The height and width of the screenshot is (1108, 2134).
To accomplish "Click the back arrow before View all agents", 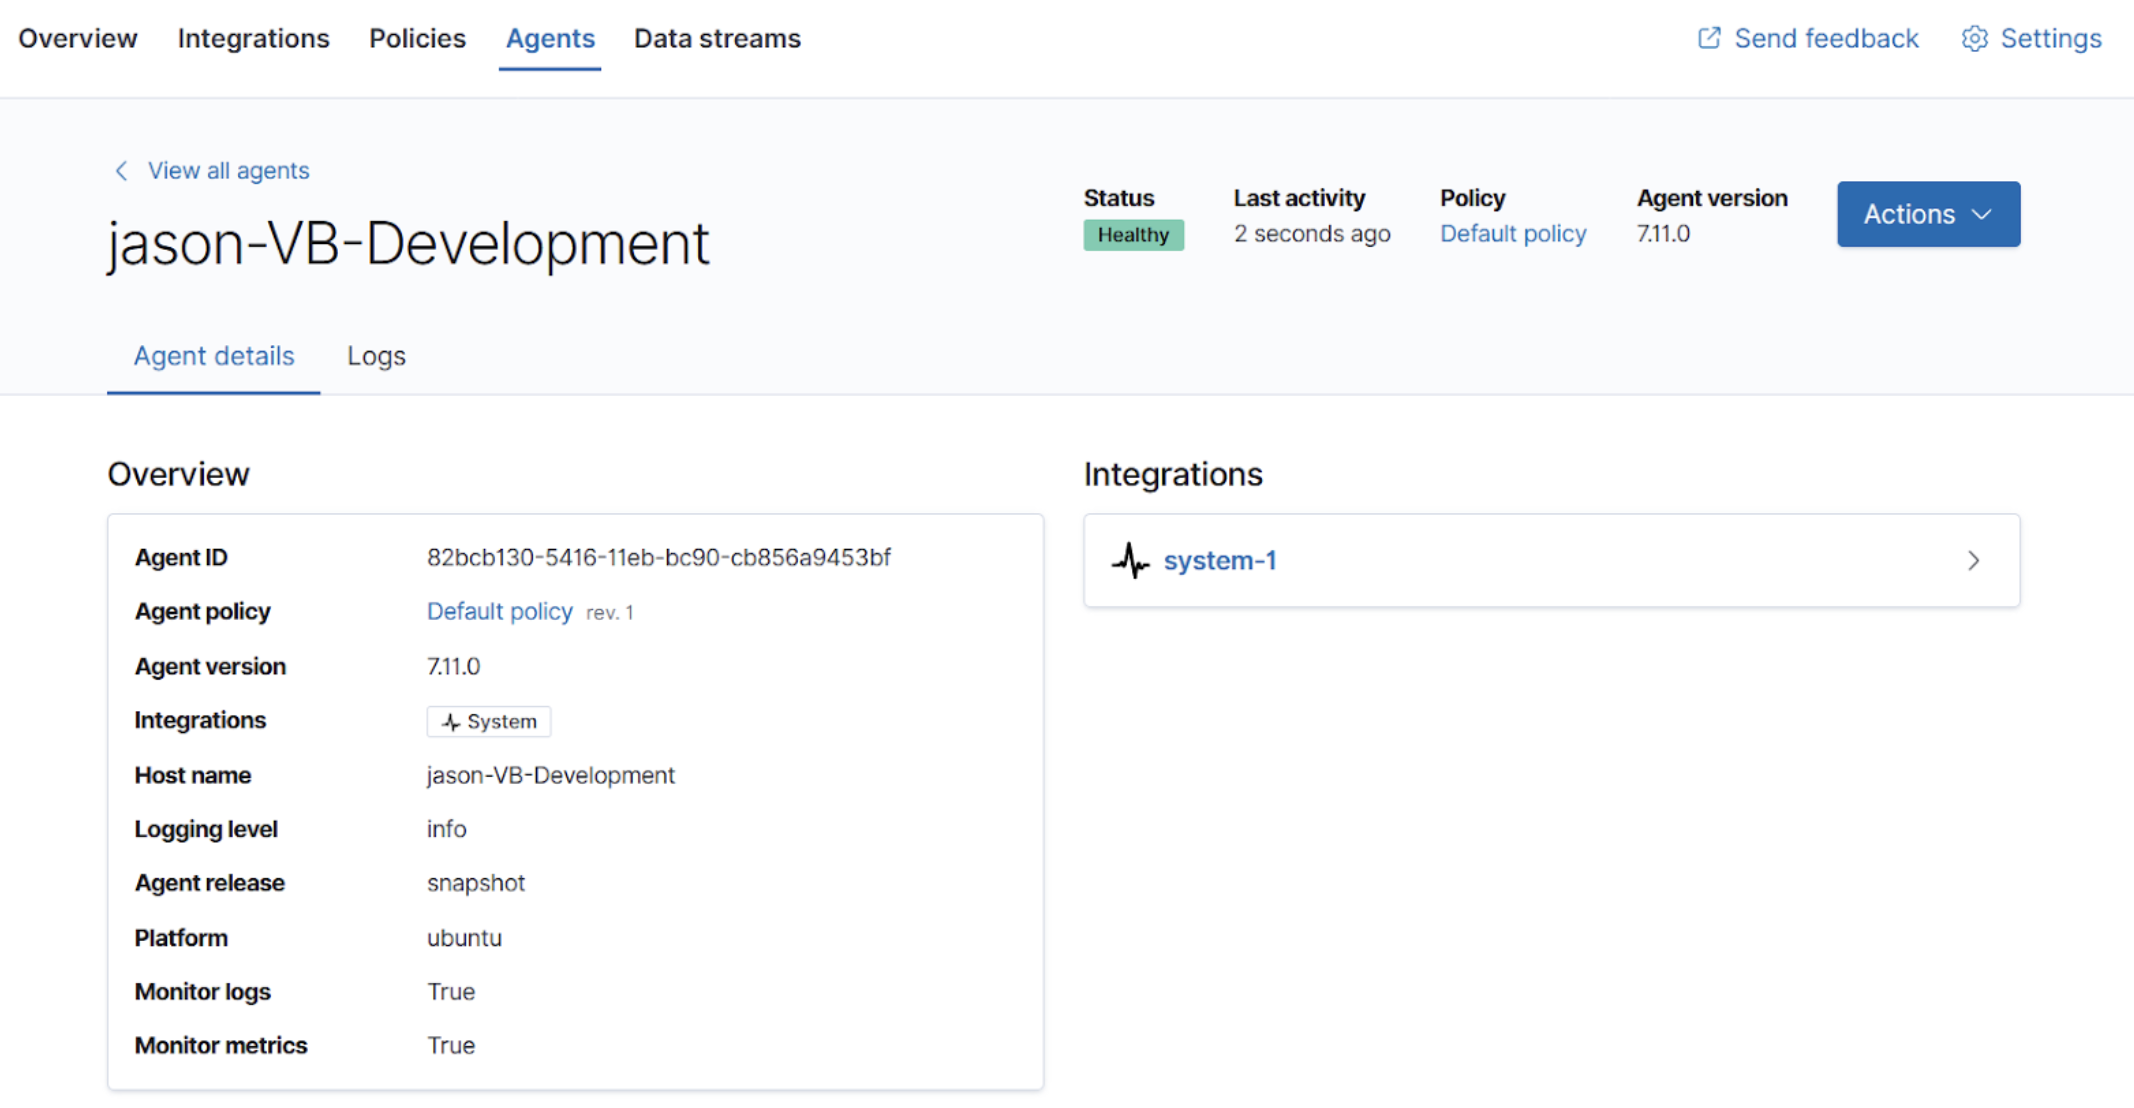I will [x=121, y=171].
